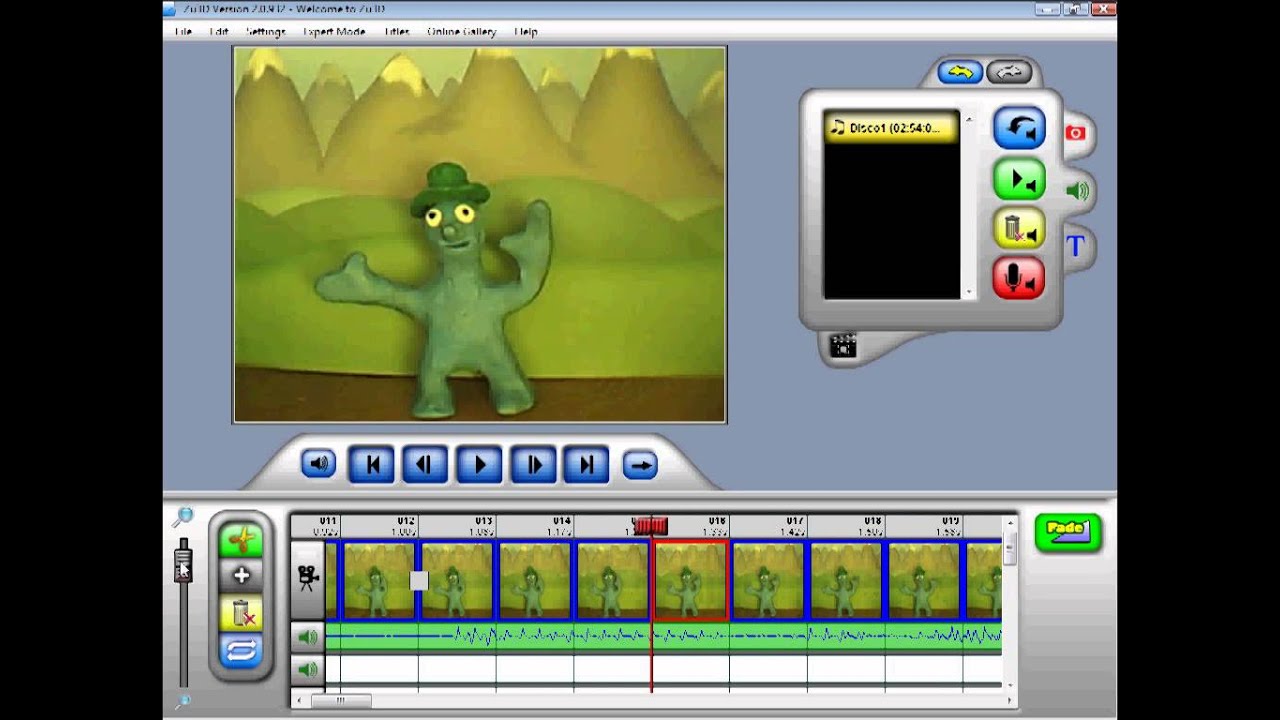Select frame 017 thumbnail in timeline

point(769,580)
